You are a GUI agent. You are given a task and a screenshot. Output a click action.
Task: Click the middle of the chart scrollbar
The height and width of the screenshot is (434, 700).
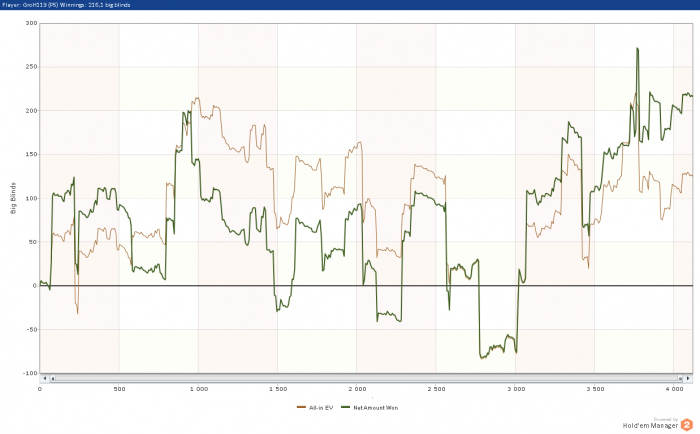coord(366,379)
